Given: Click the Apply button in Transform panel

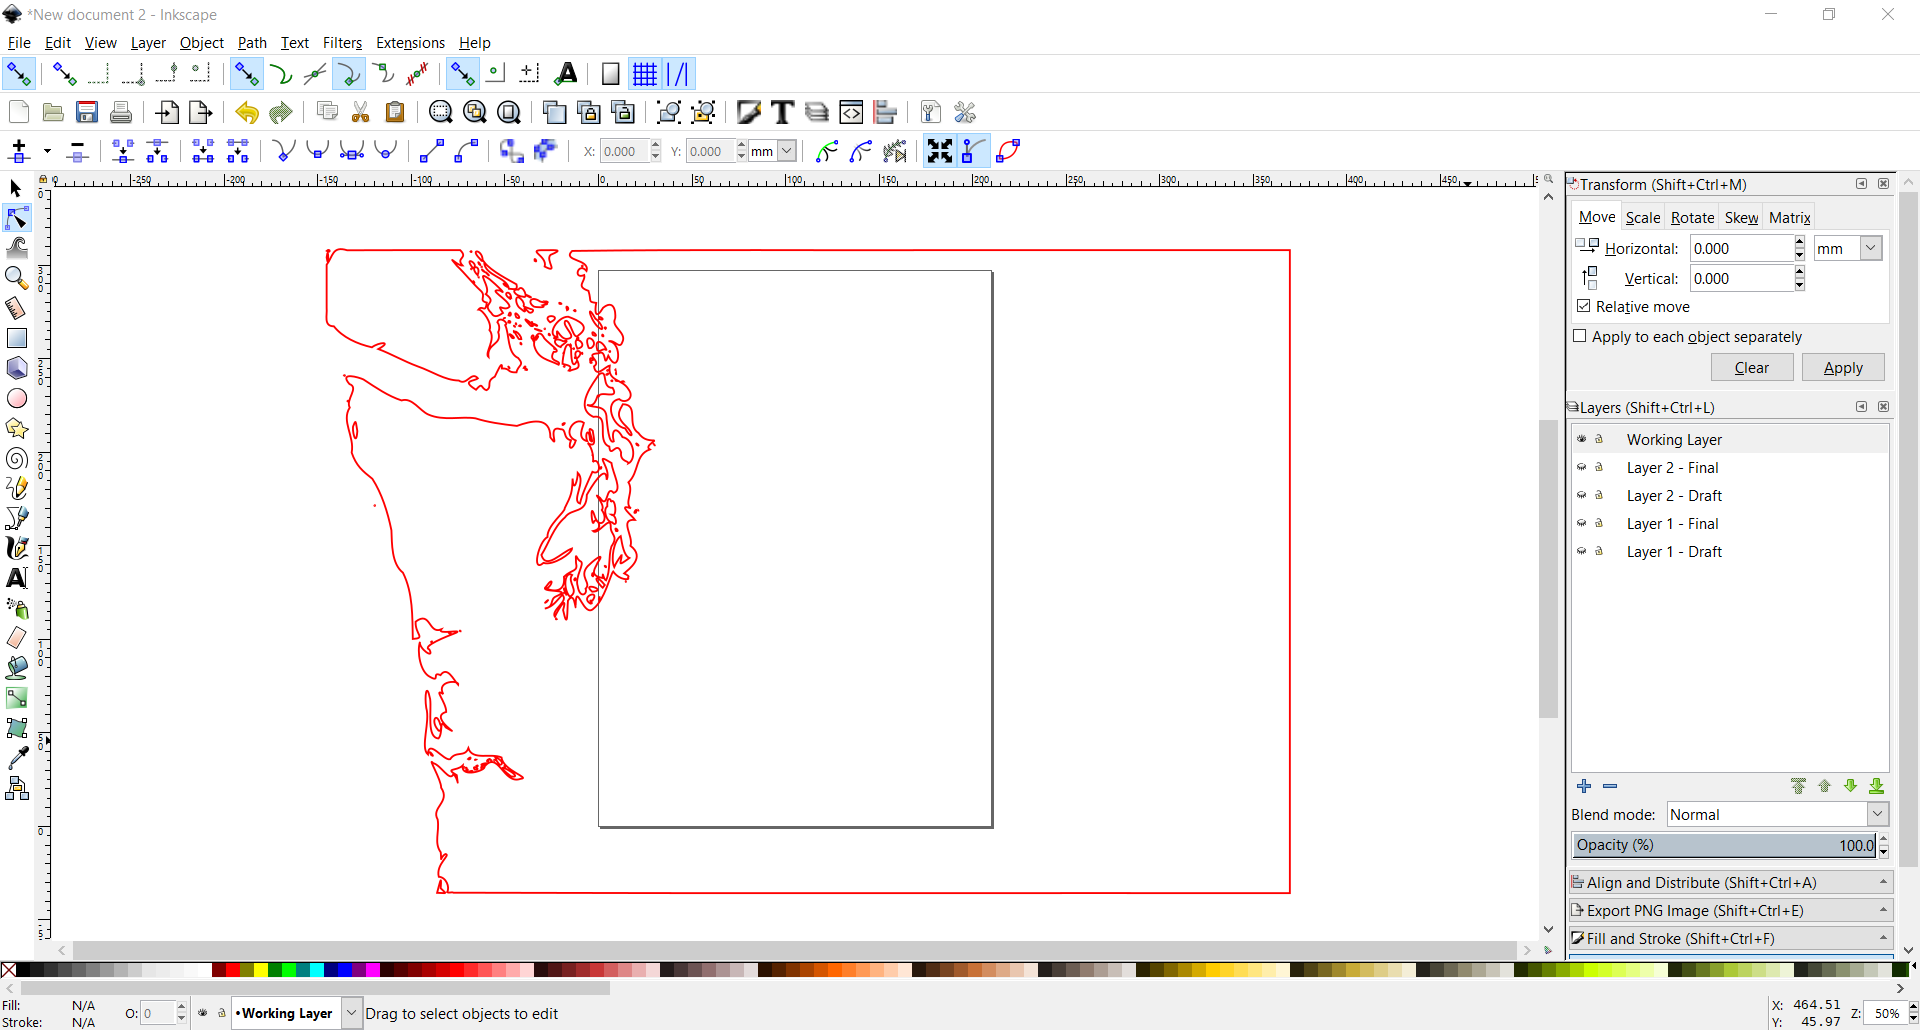Looking at the screenshot, I should point(1843,367).
